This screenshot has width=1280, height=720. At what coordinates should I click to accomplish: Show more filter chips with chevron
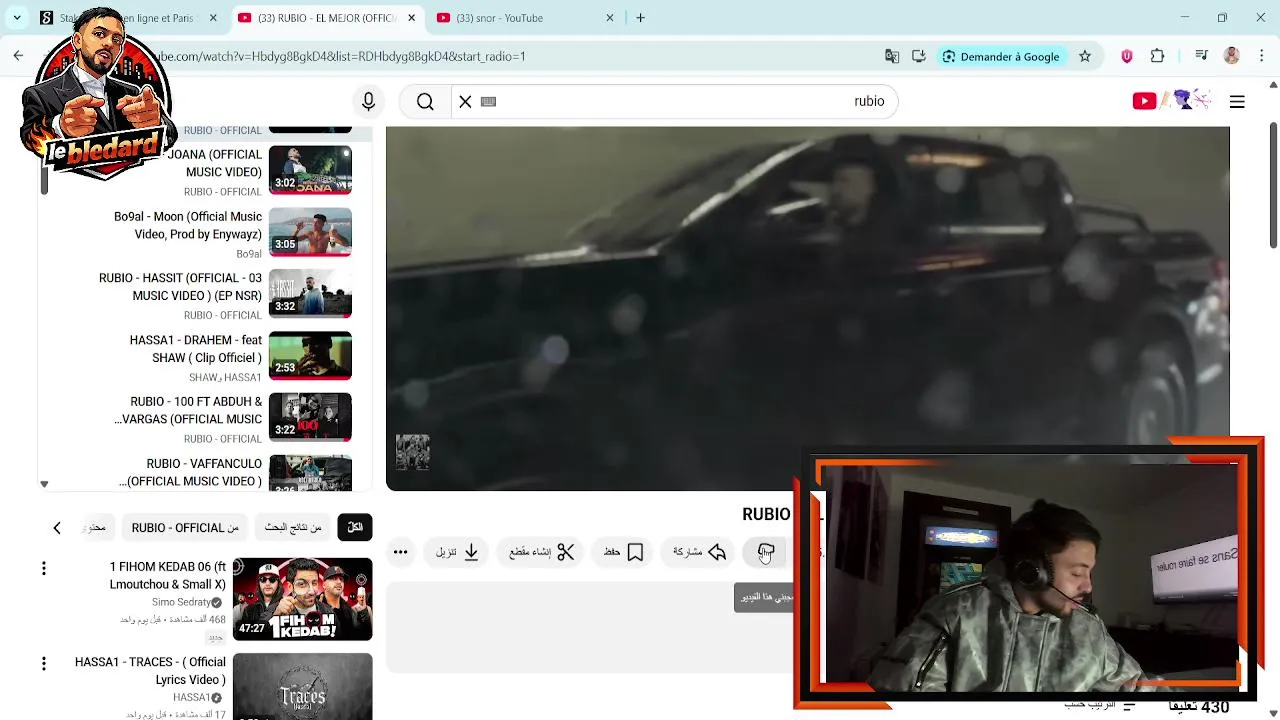coord(57,527)
